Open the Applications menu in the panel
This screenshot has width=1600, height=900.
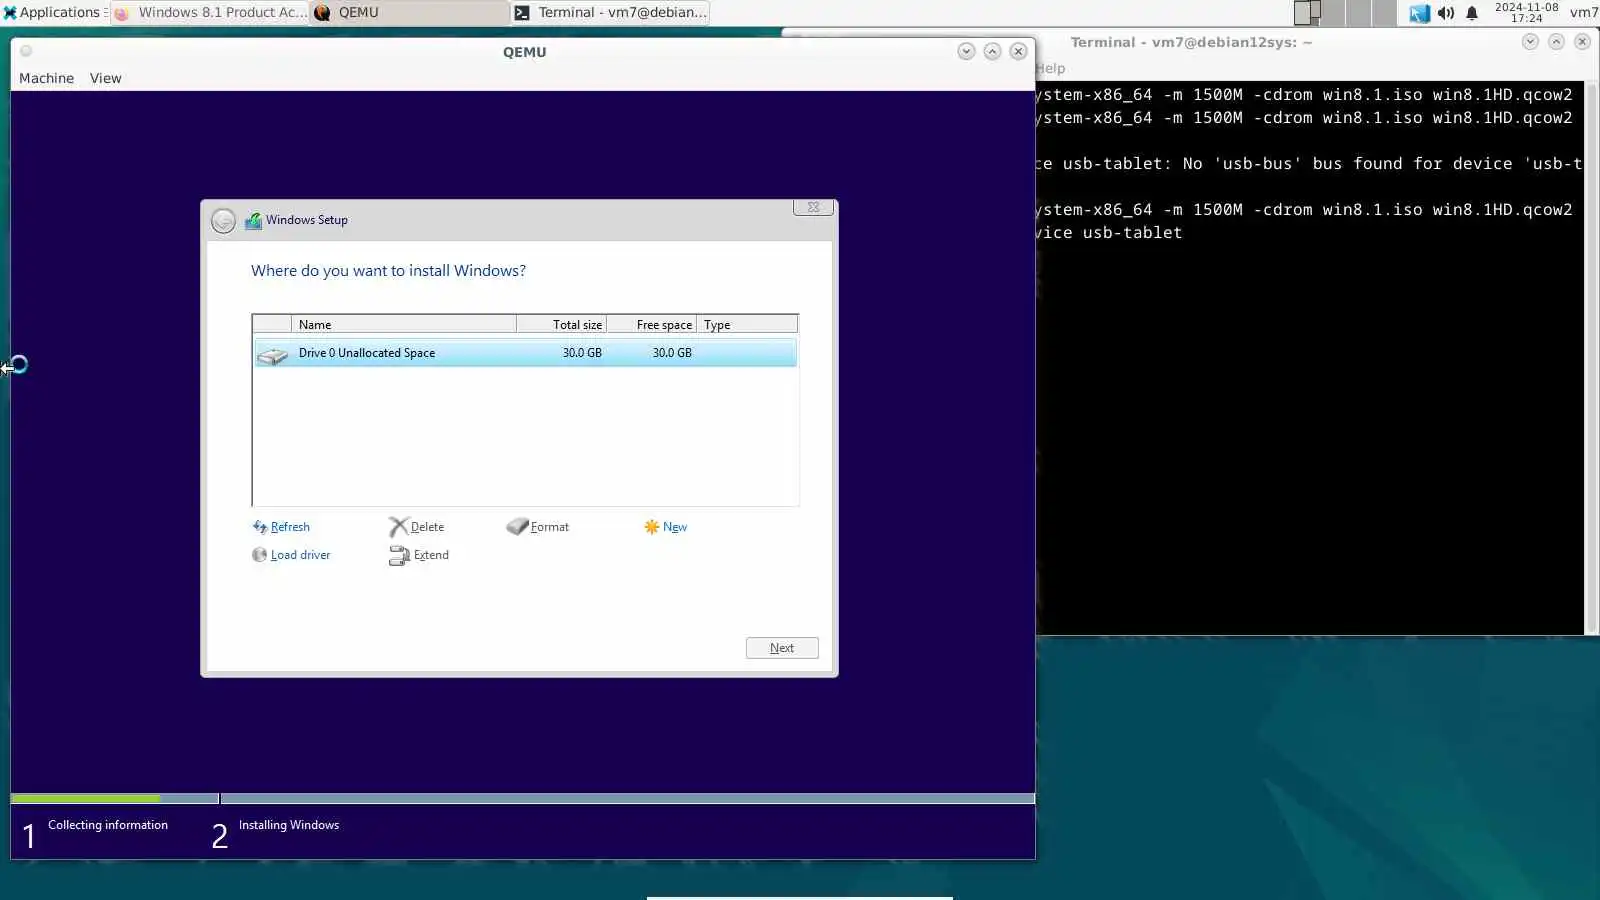point(53,12)
